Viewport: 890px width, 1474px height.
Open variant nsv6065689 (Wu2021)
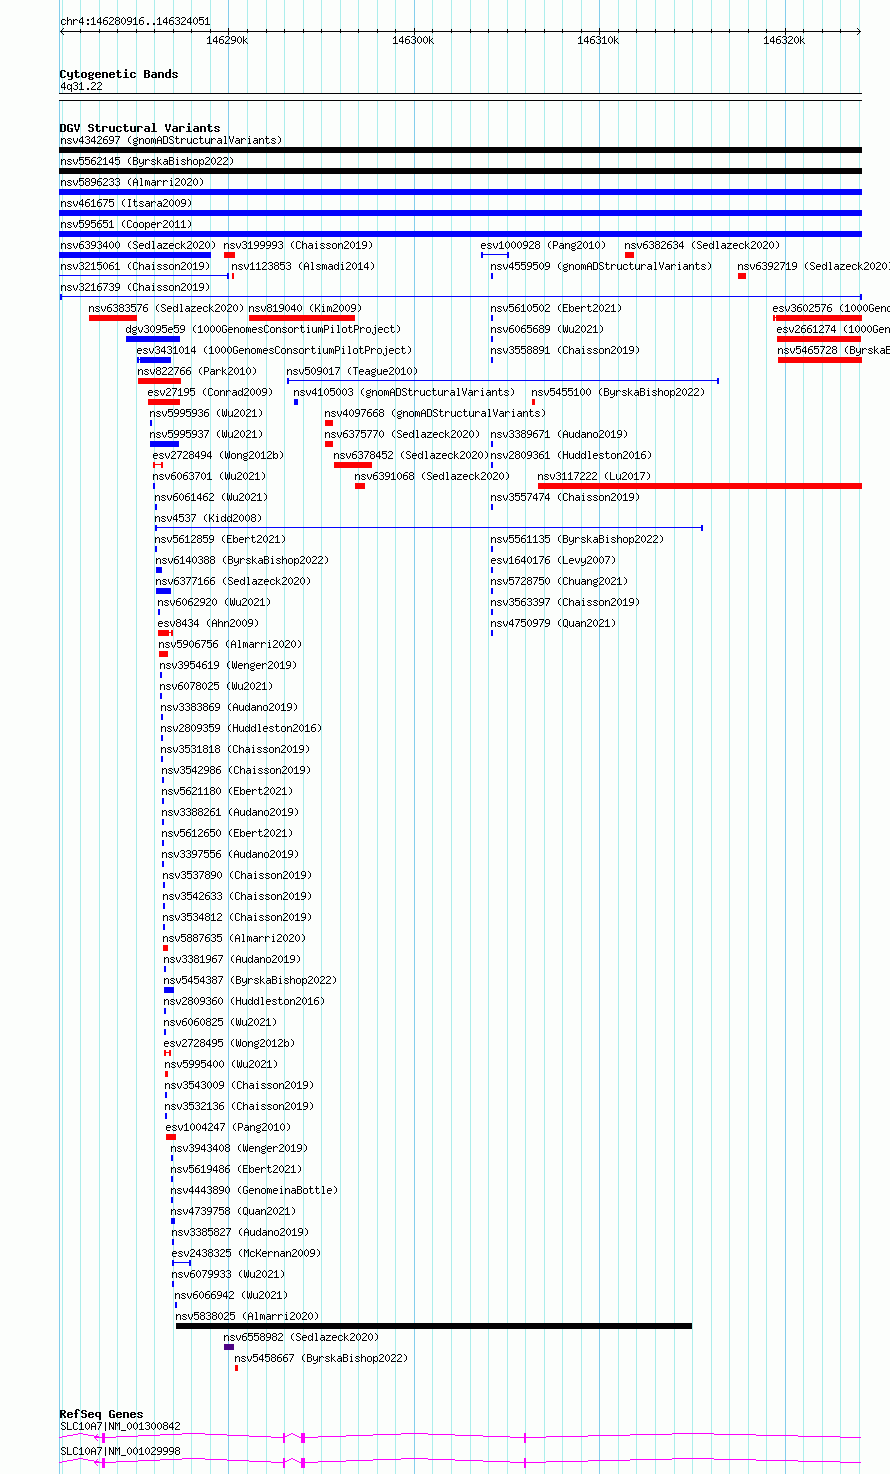547,329
